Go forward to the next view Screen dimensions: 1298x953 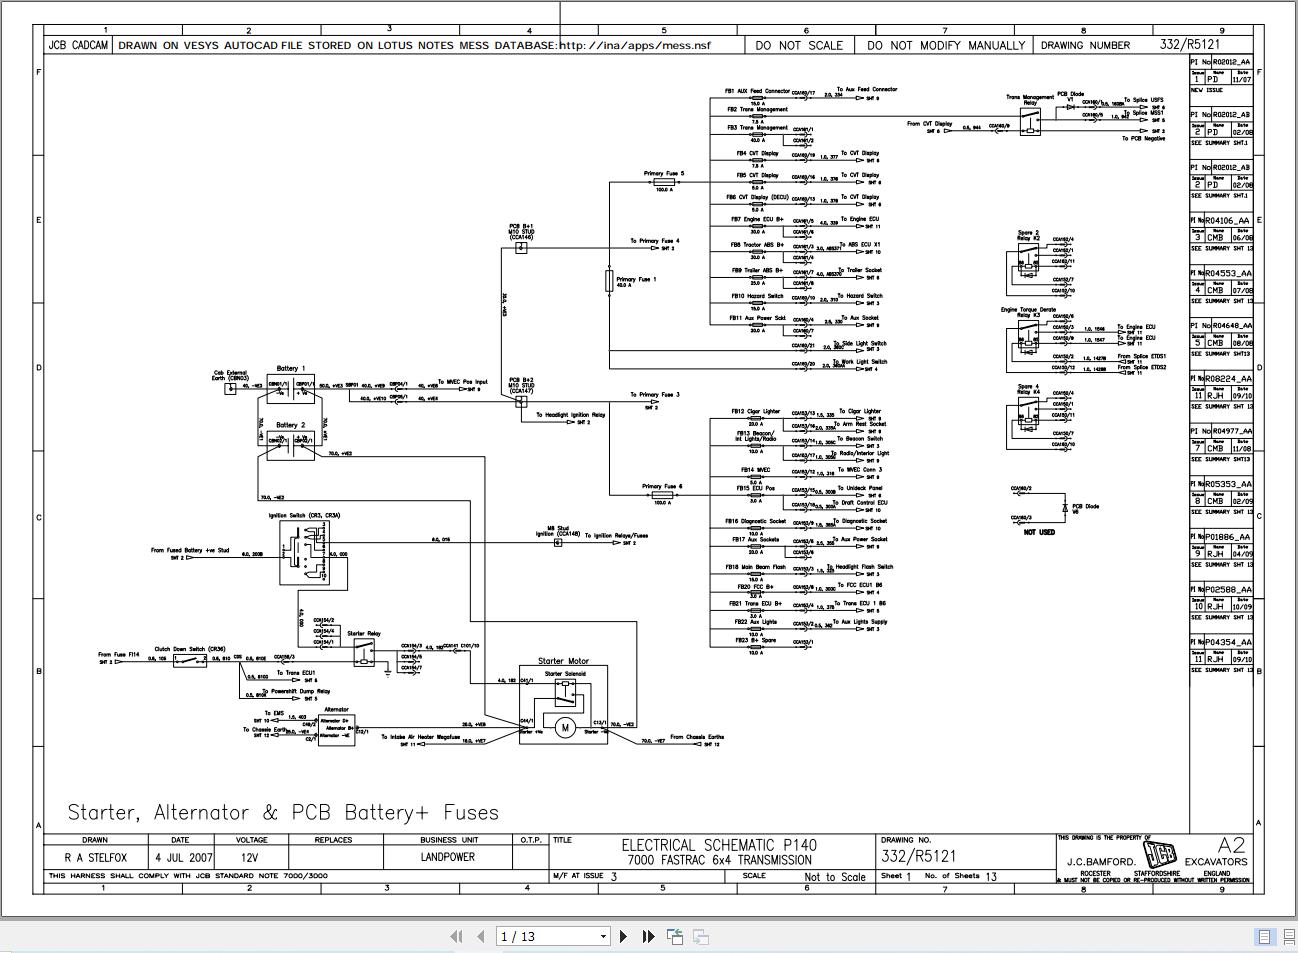click(700, 936)
